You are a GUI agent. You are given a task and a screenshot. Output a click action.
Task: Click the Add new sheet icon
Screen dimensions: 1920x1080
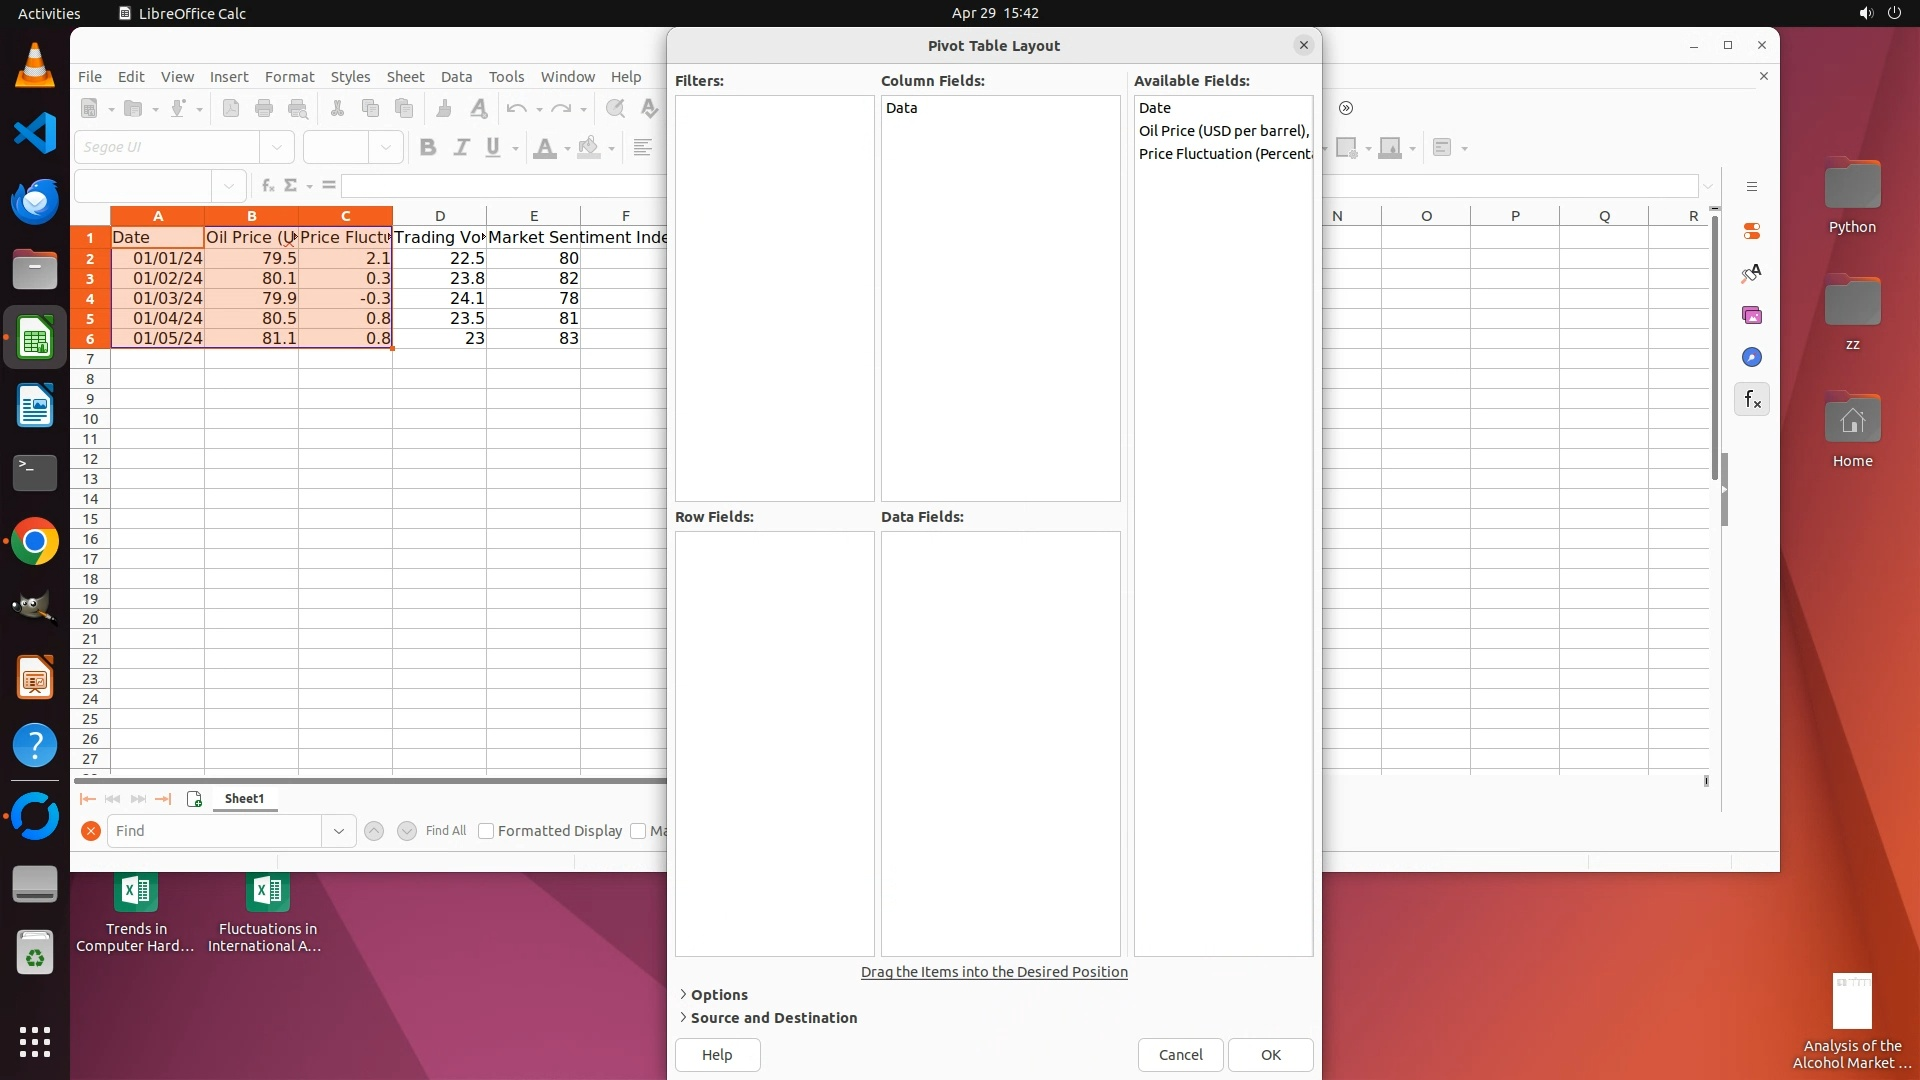click(194, 799)
